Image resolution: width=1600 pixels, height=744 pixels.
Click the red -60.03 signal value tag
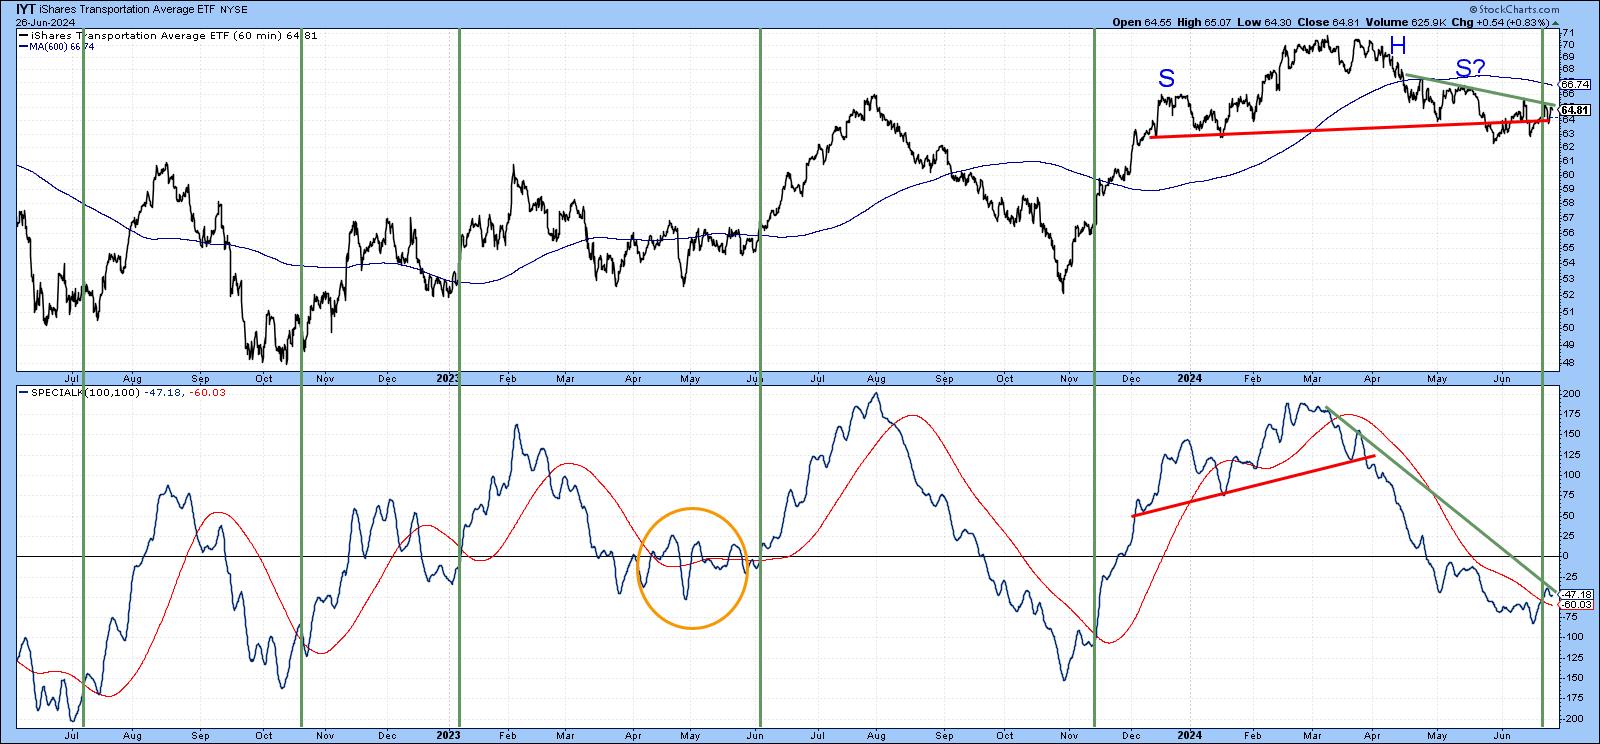[1574, 604]
